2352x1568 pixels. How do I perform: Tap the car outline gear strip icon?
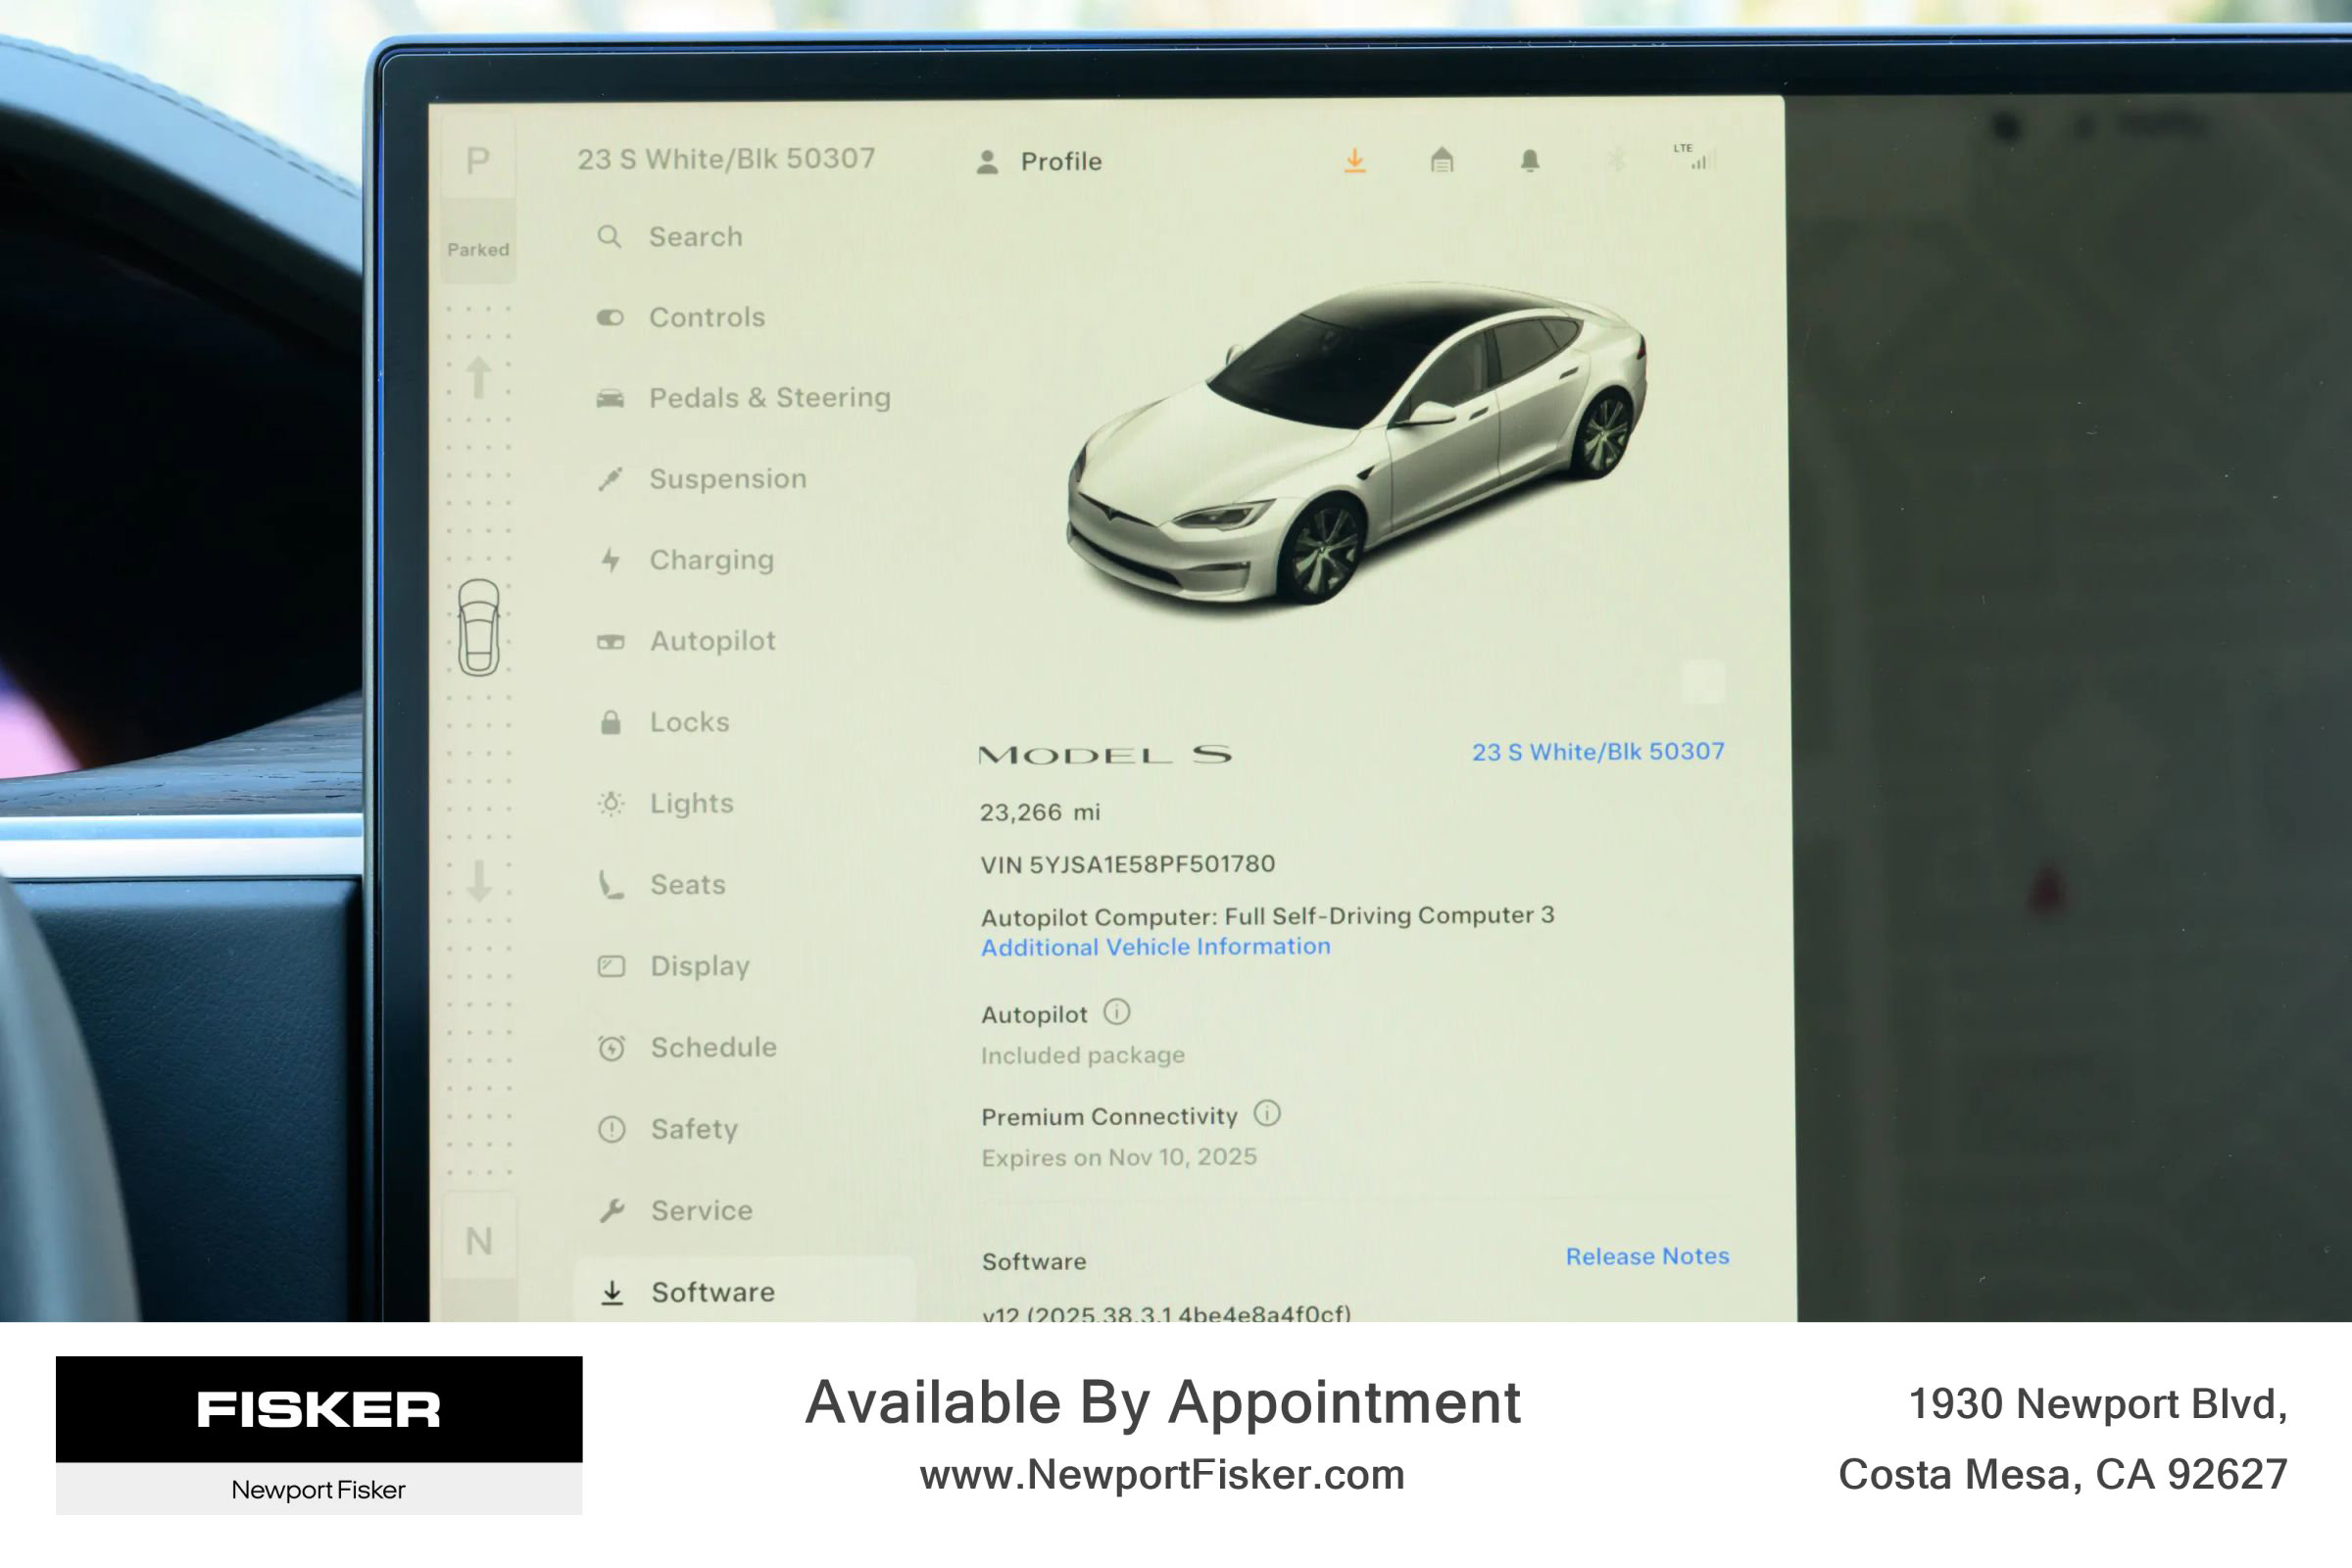479,627
